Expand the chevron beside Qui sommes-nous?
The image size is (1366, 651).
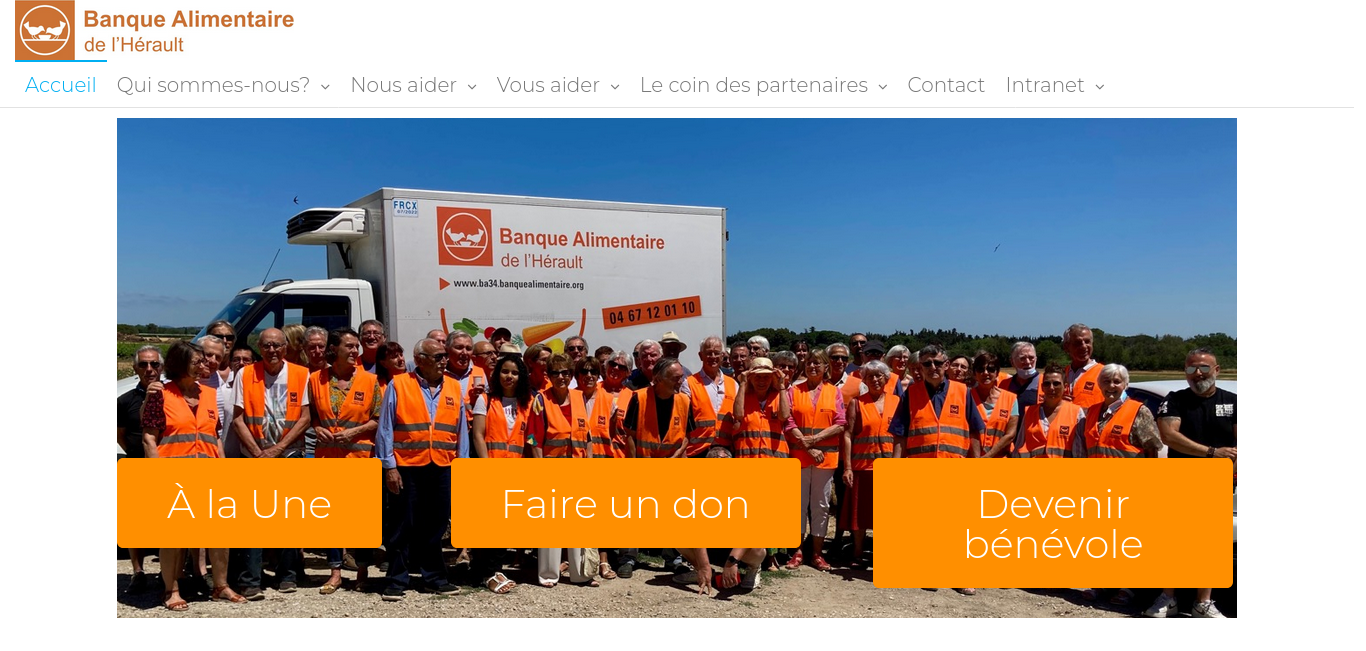pyautogui.click(x=325, y=87)
